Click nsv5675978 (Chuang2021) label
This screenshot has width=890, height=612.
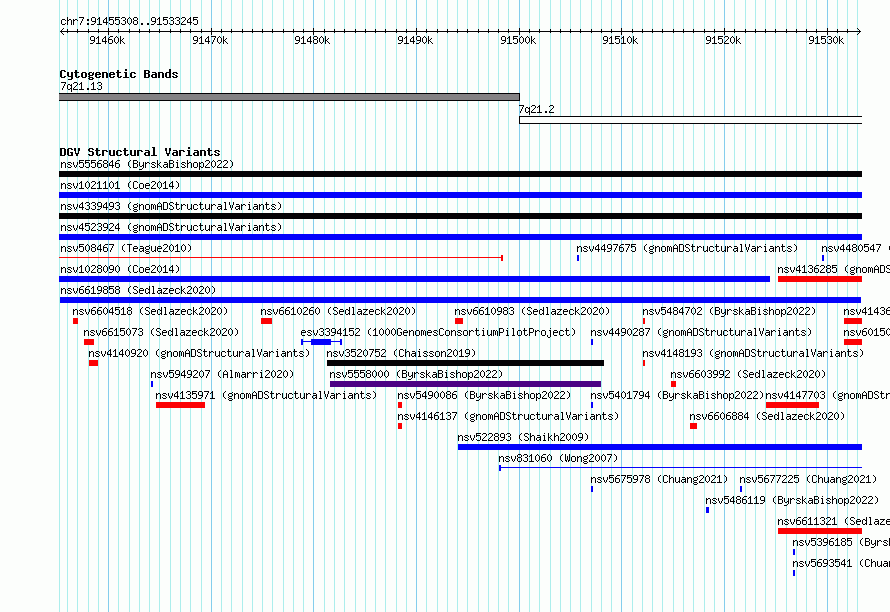[x=659, y=479]
